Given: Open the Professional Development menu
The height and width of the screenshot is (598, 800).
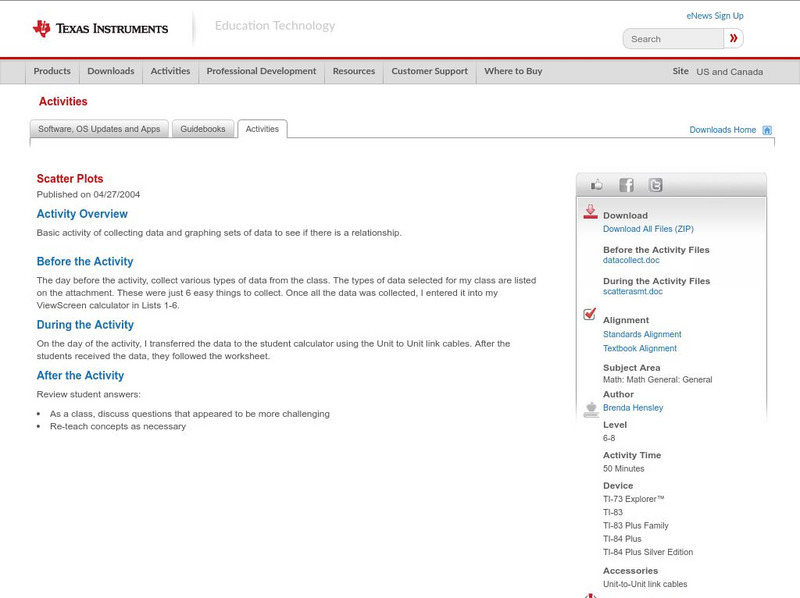Looking at the screenshot, I should (x=261, y=72).
